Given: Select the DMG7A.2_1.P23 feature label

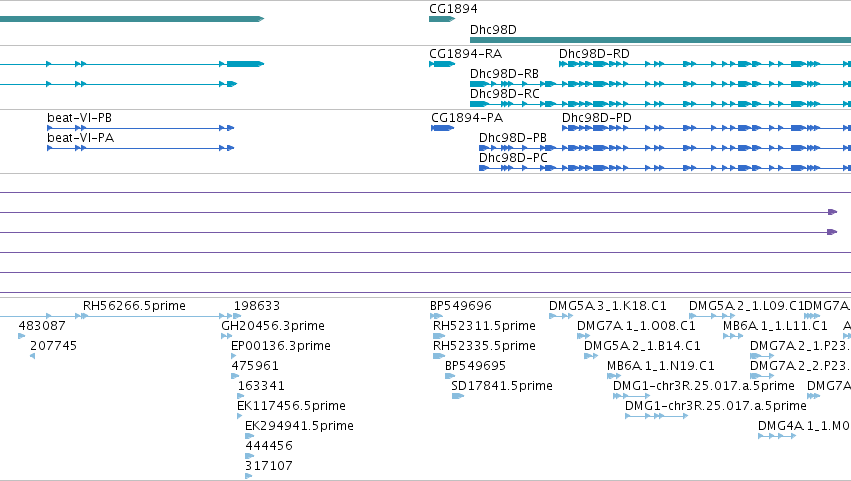Looking at the screenshot, I should coord(800,346).
